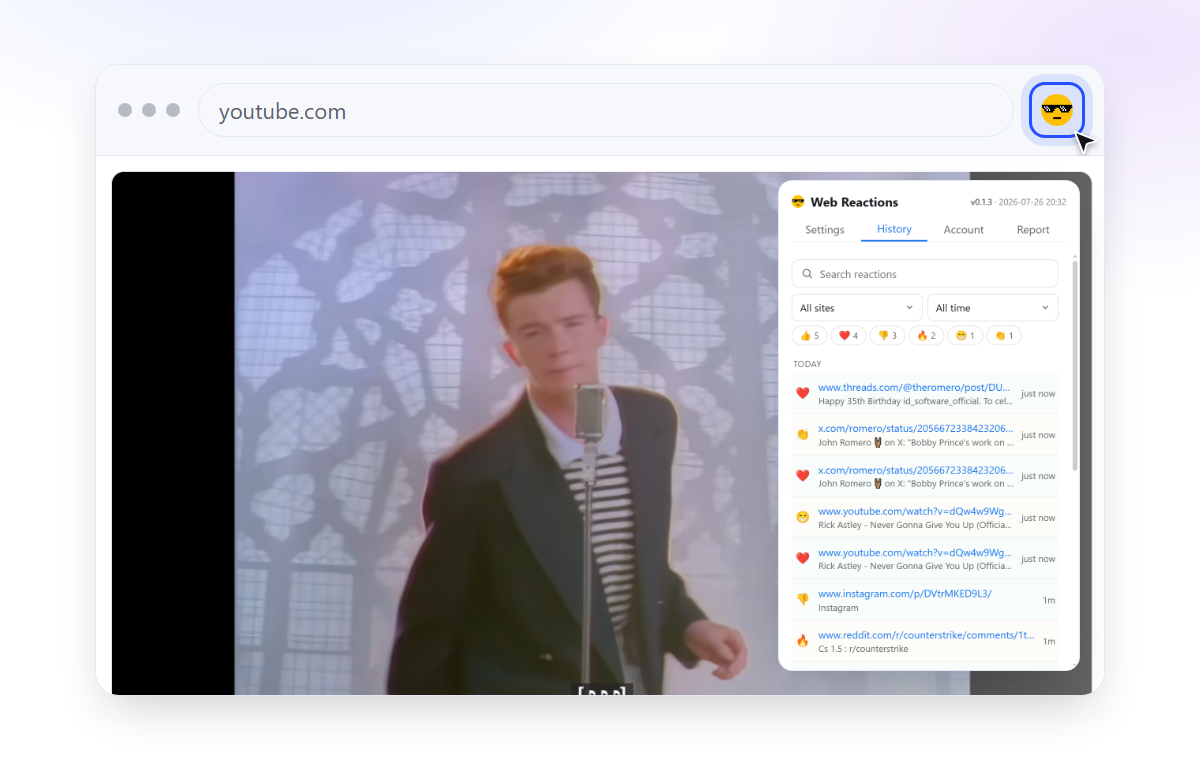Open the www.instagram.com/p/DVtrMKED9L3/ link
The height and width of the screenshot is (760, 1200).
click(905, 593)
